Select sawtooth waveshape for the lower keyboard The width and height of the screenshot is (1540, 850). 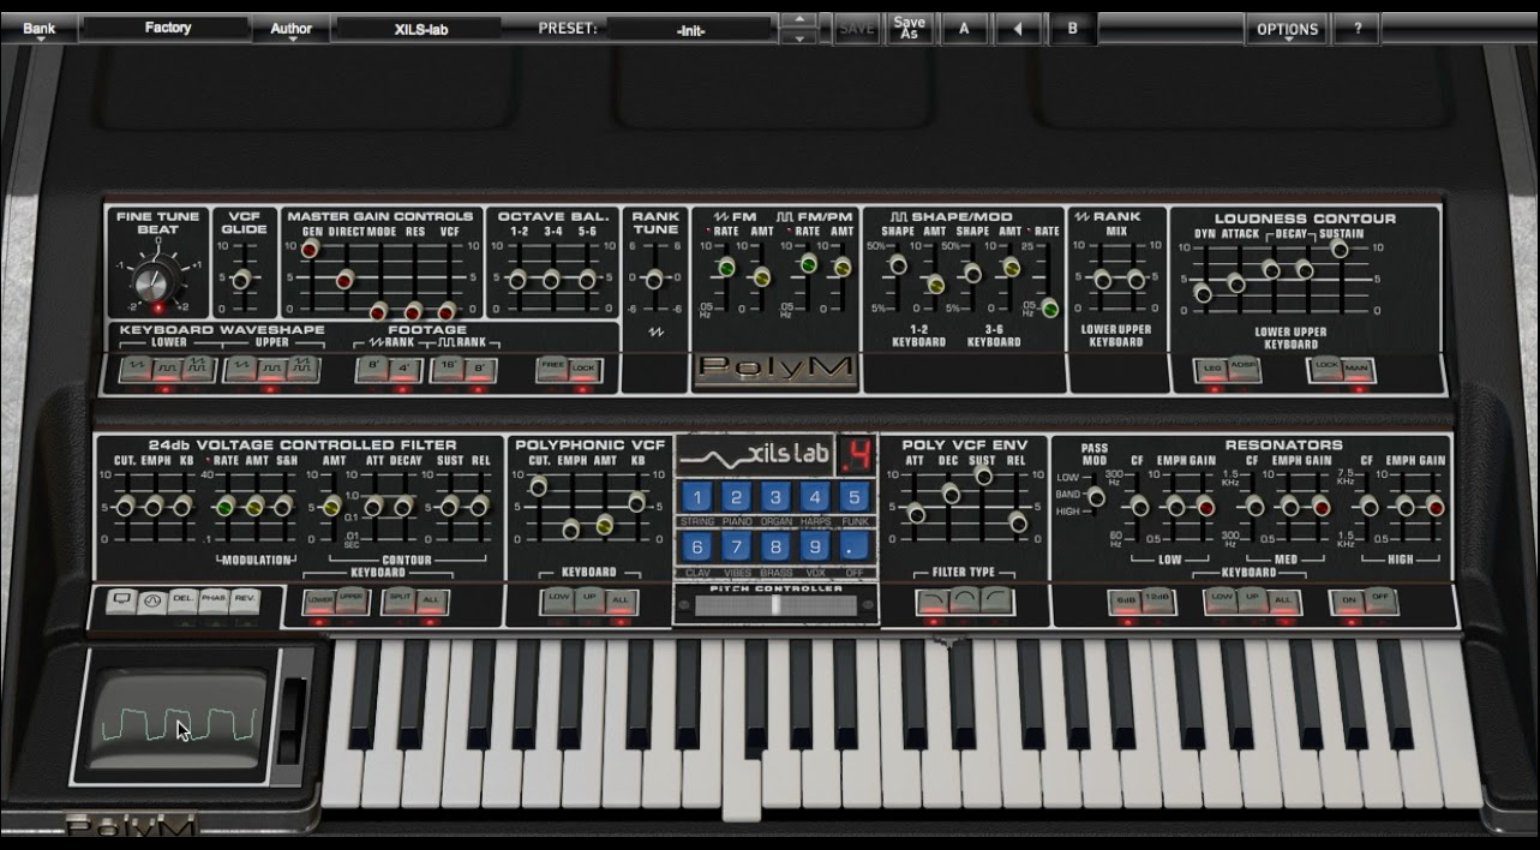[x=134, y=369]
